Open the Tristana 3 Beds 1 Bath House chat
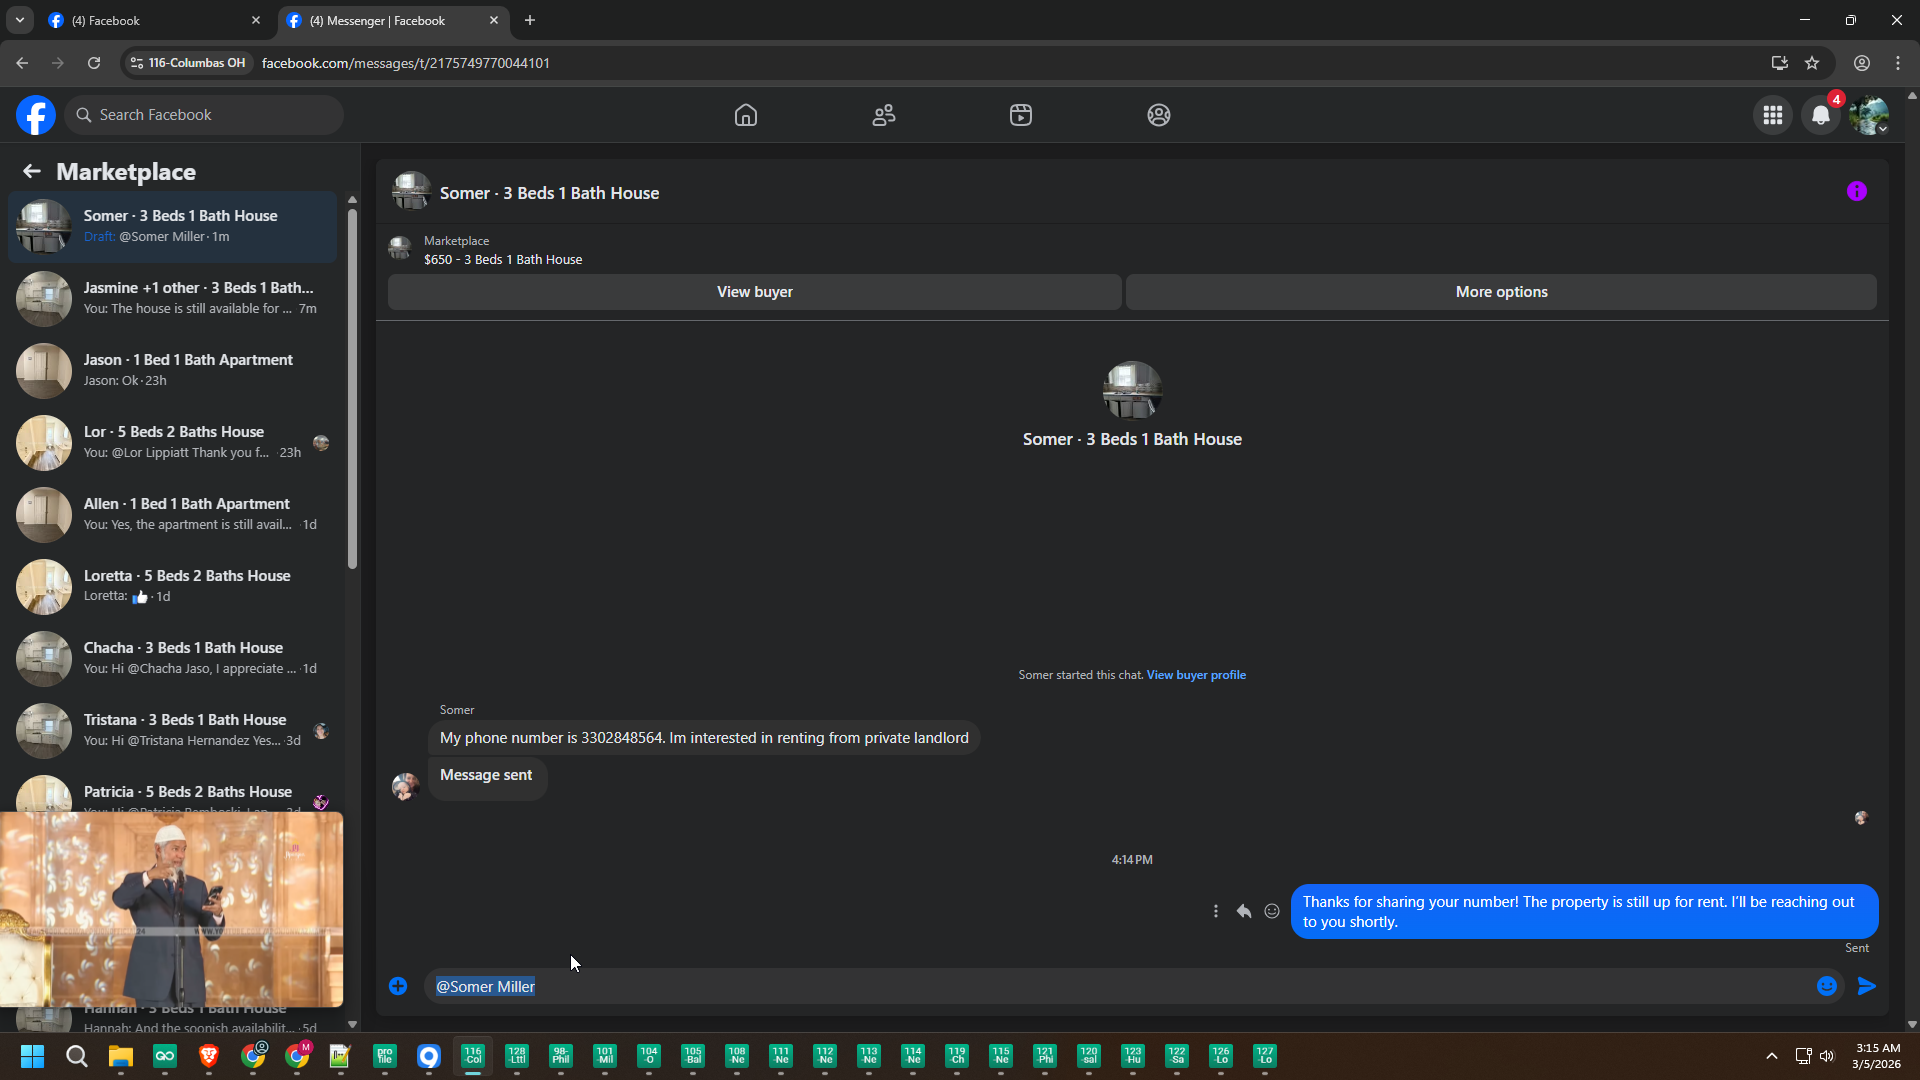 coord(173,730)
